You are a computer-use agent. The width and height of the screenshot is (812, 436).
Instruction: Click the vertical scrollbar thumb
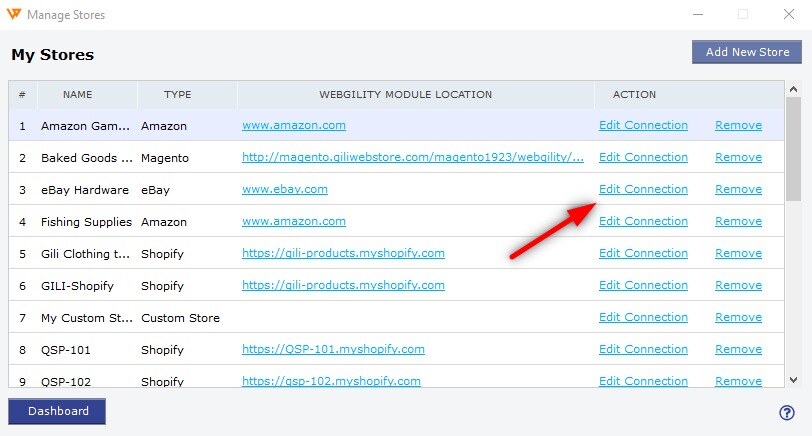pyautogui.click(x=793, y=149)
